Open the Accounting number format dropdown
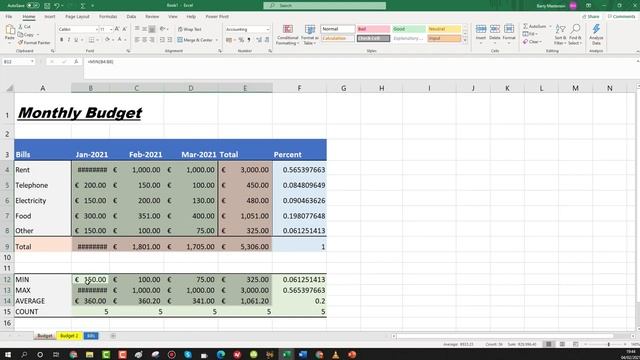 coord(268,29)
